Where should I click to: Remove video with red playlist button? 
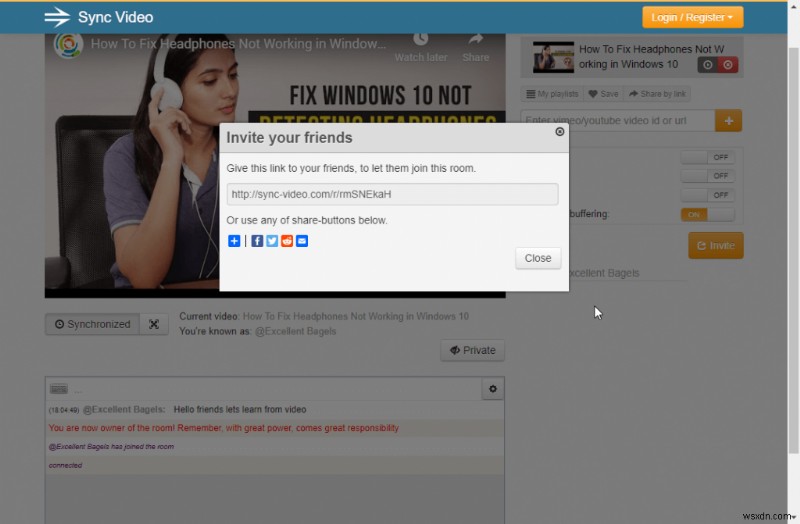tap(729, 65)
